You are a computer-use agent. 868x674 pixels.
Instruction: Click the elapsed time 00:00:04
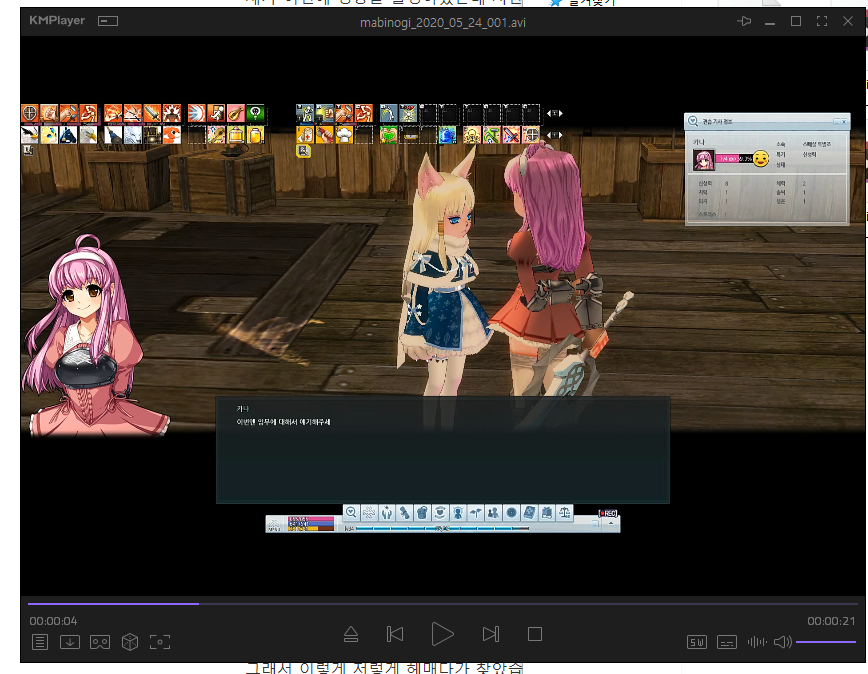pos(53,621)
